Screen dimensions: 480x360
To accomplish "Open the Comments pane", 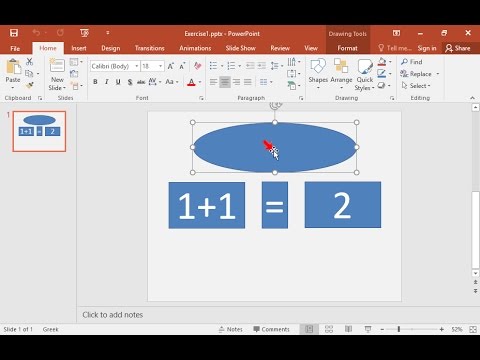I will pos(271,329).
